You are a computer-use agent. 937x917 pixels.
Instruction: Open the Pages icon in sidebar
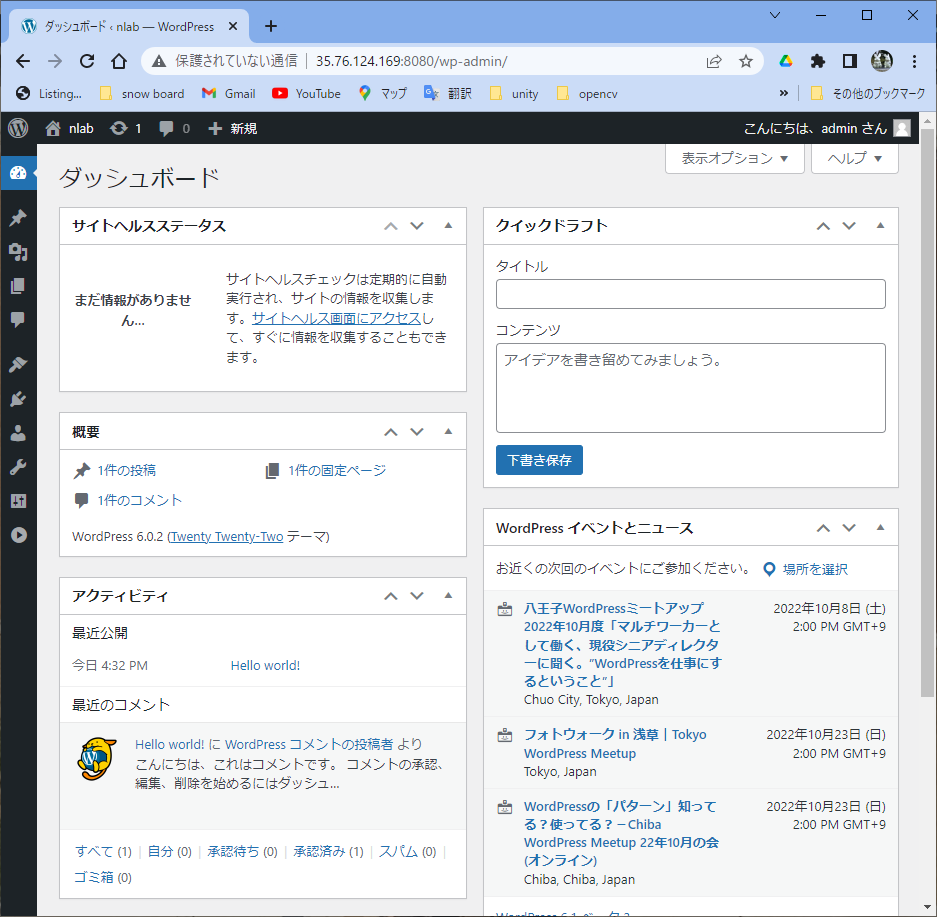click(x=18, y=286)
